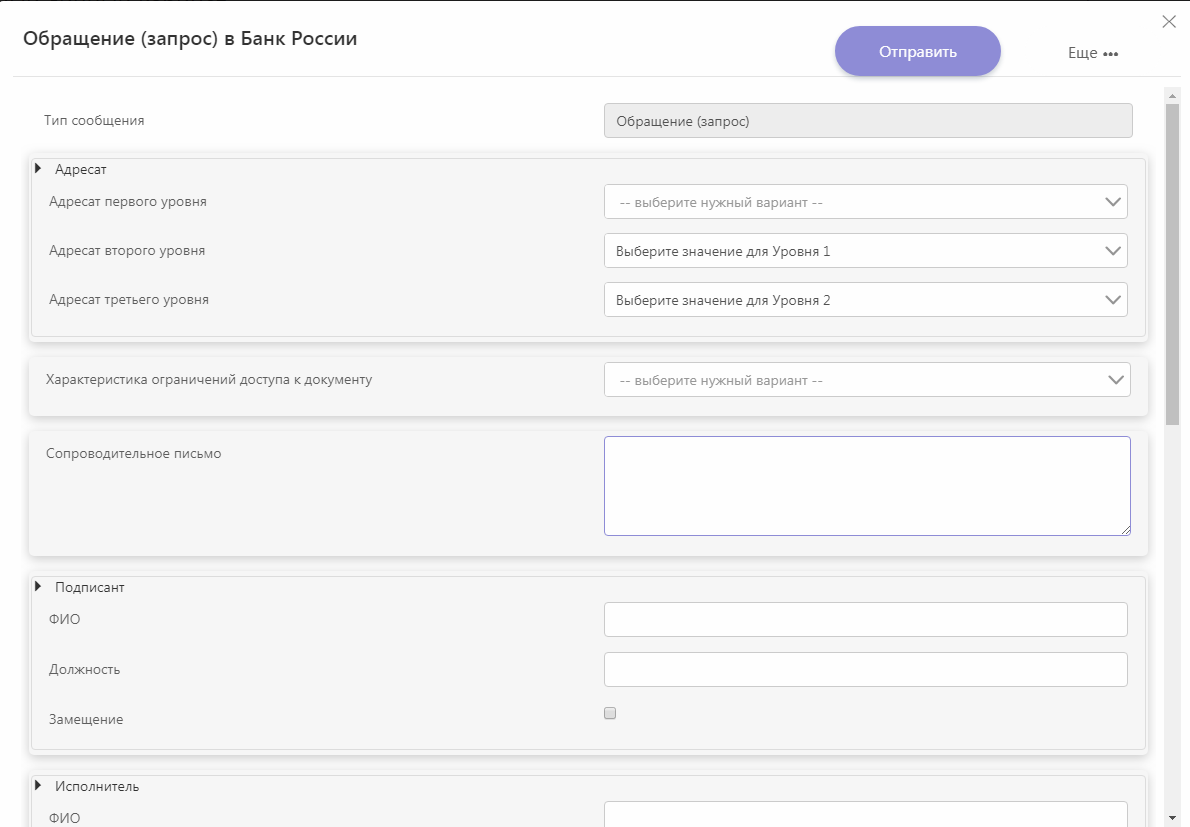Open Характеристика ограничений доступа dropdown
The width and height of the screenshot is (1190, 827).
pyautogui.click(x=867, y=380)
